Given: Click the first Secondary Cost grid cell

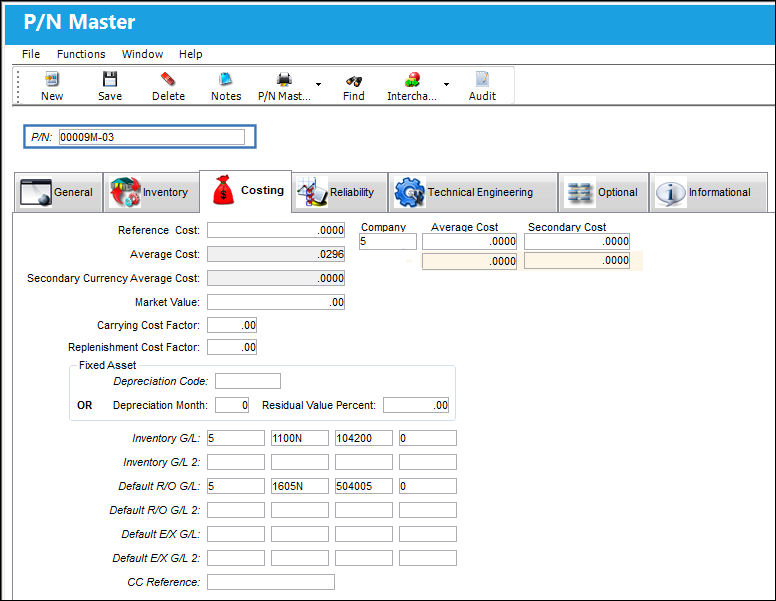Looking at the screenshot, I should (x=577, y=242).
